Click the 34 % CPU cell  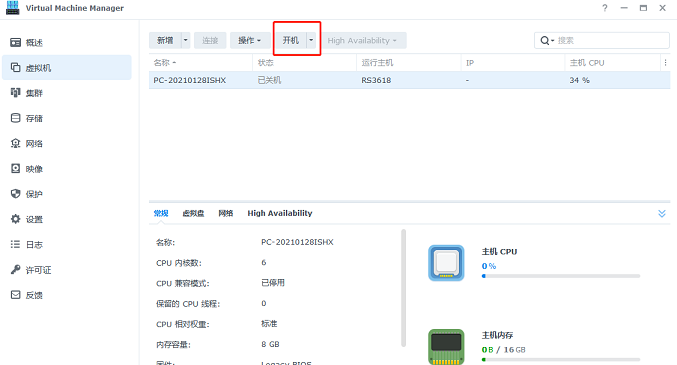(x=579, y=80)
